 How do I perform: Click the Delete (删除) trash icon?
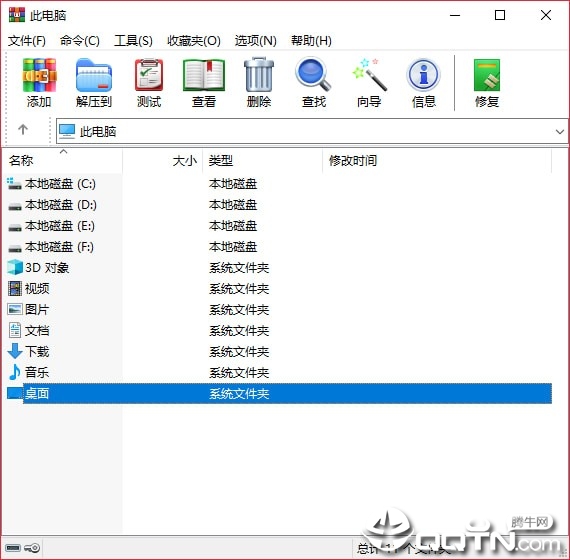[x=258, y=75]
